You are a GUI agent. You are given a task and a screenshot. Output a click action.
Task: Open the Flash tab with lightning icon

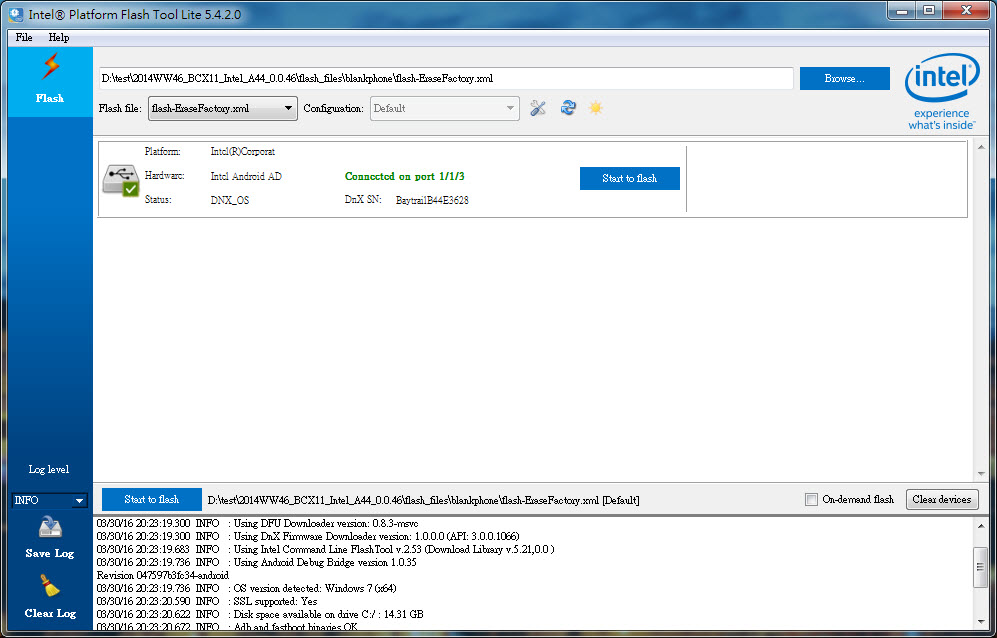coord(49,78)
